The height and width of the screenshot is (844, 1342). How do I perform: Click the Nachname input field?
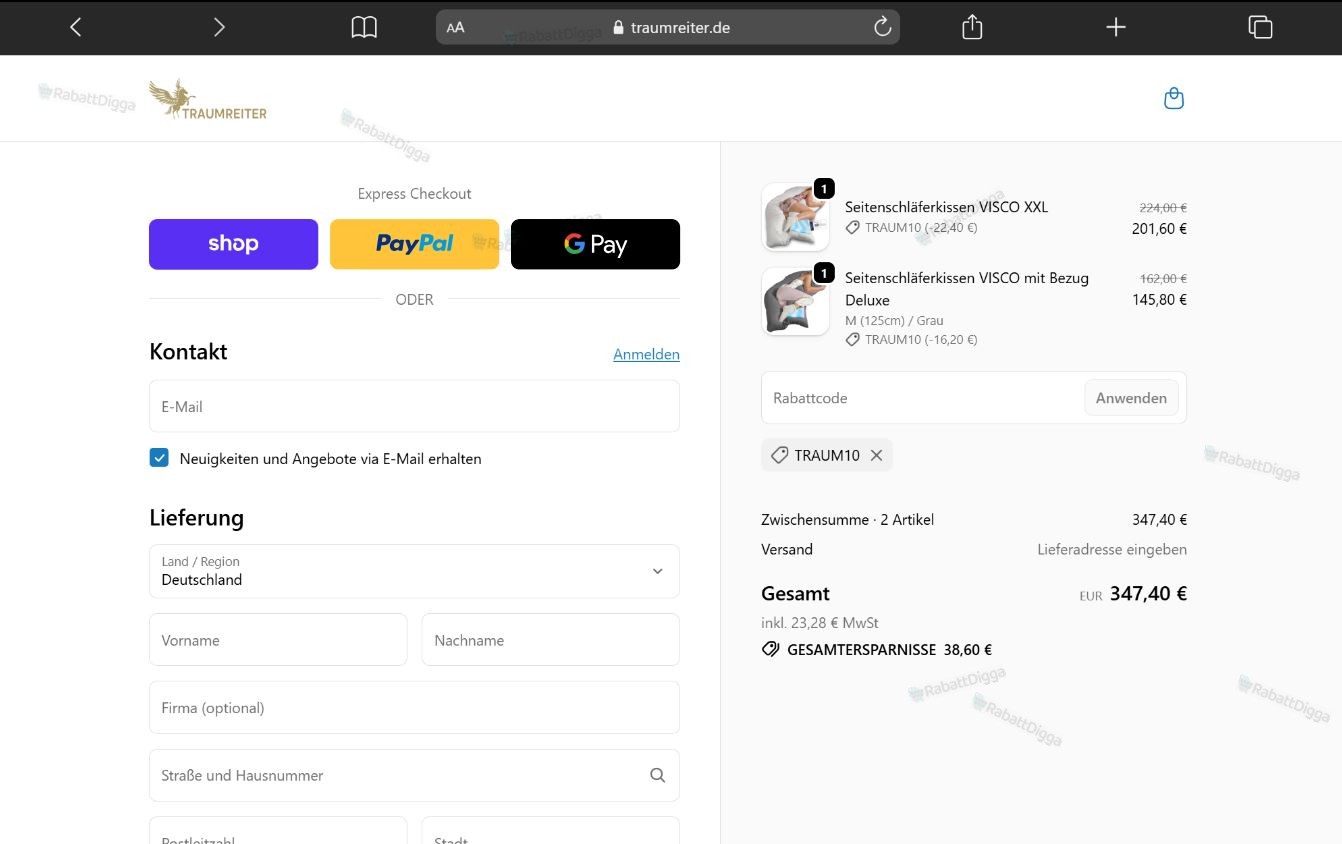tap(551, 640)
